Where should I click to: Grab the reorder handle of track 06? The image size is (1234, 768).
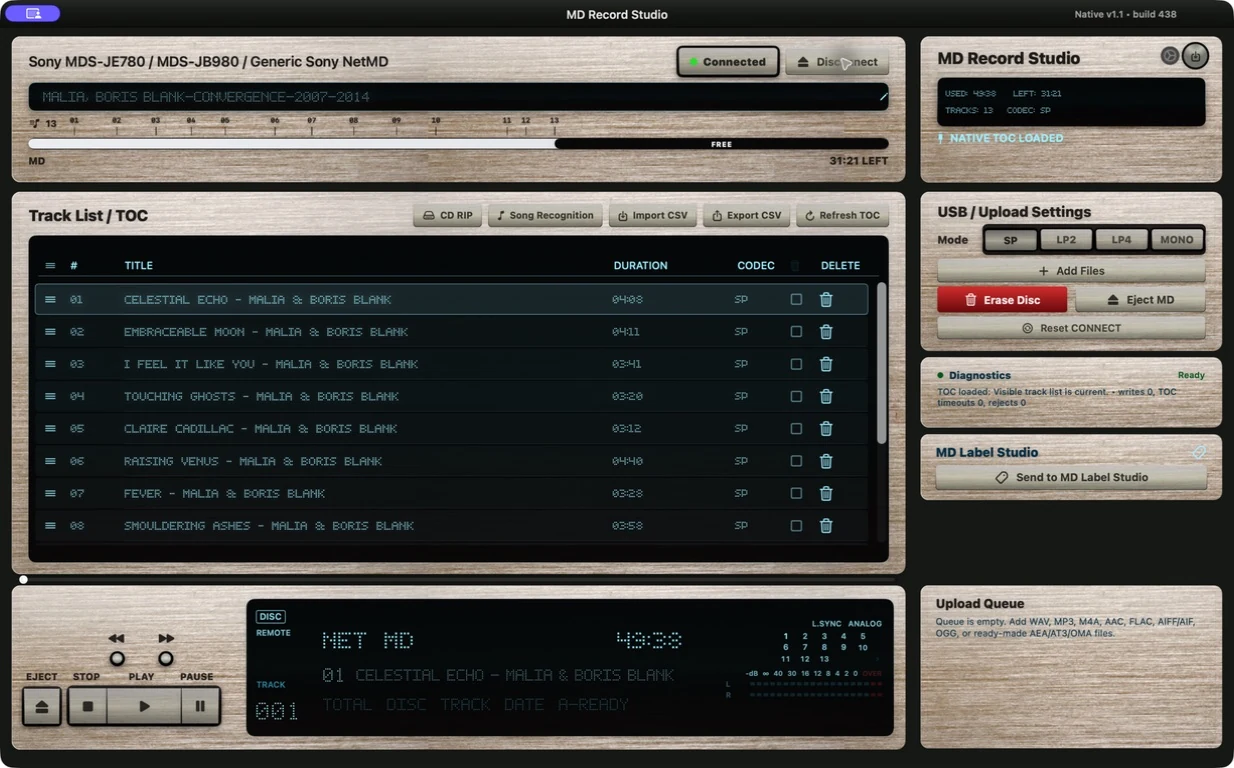coord(50,461)
